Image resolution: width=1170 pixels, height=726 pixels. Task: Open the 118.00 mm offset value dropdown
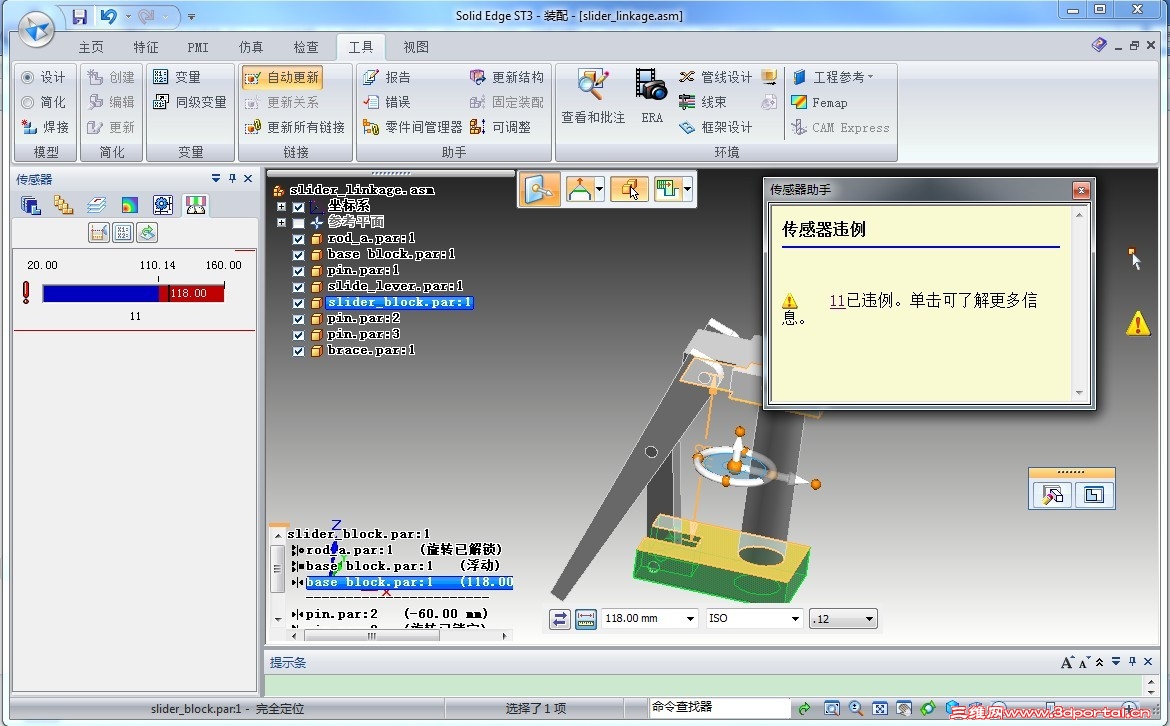point(690,619)
